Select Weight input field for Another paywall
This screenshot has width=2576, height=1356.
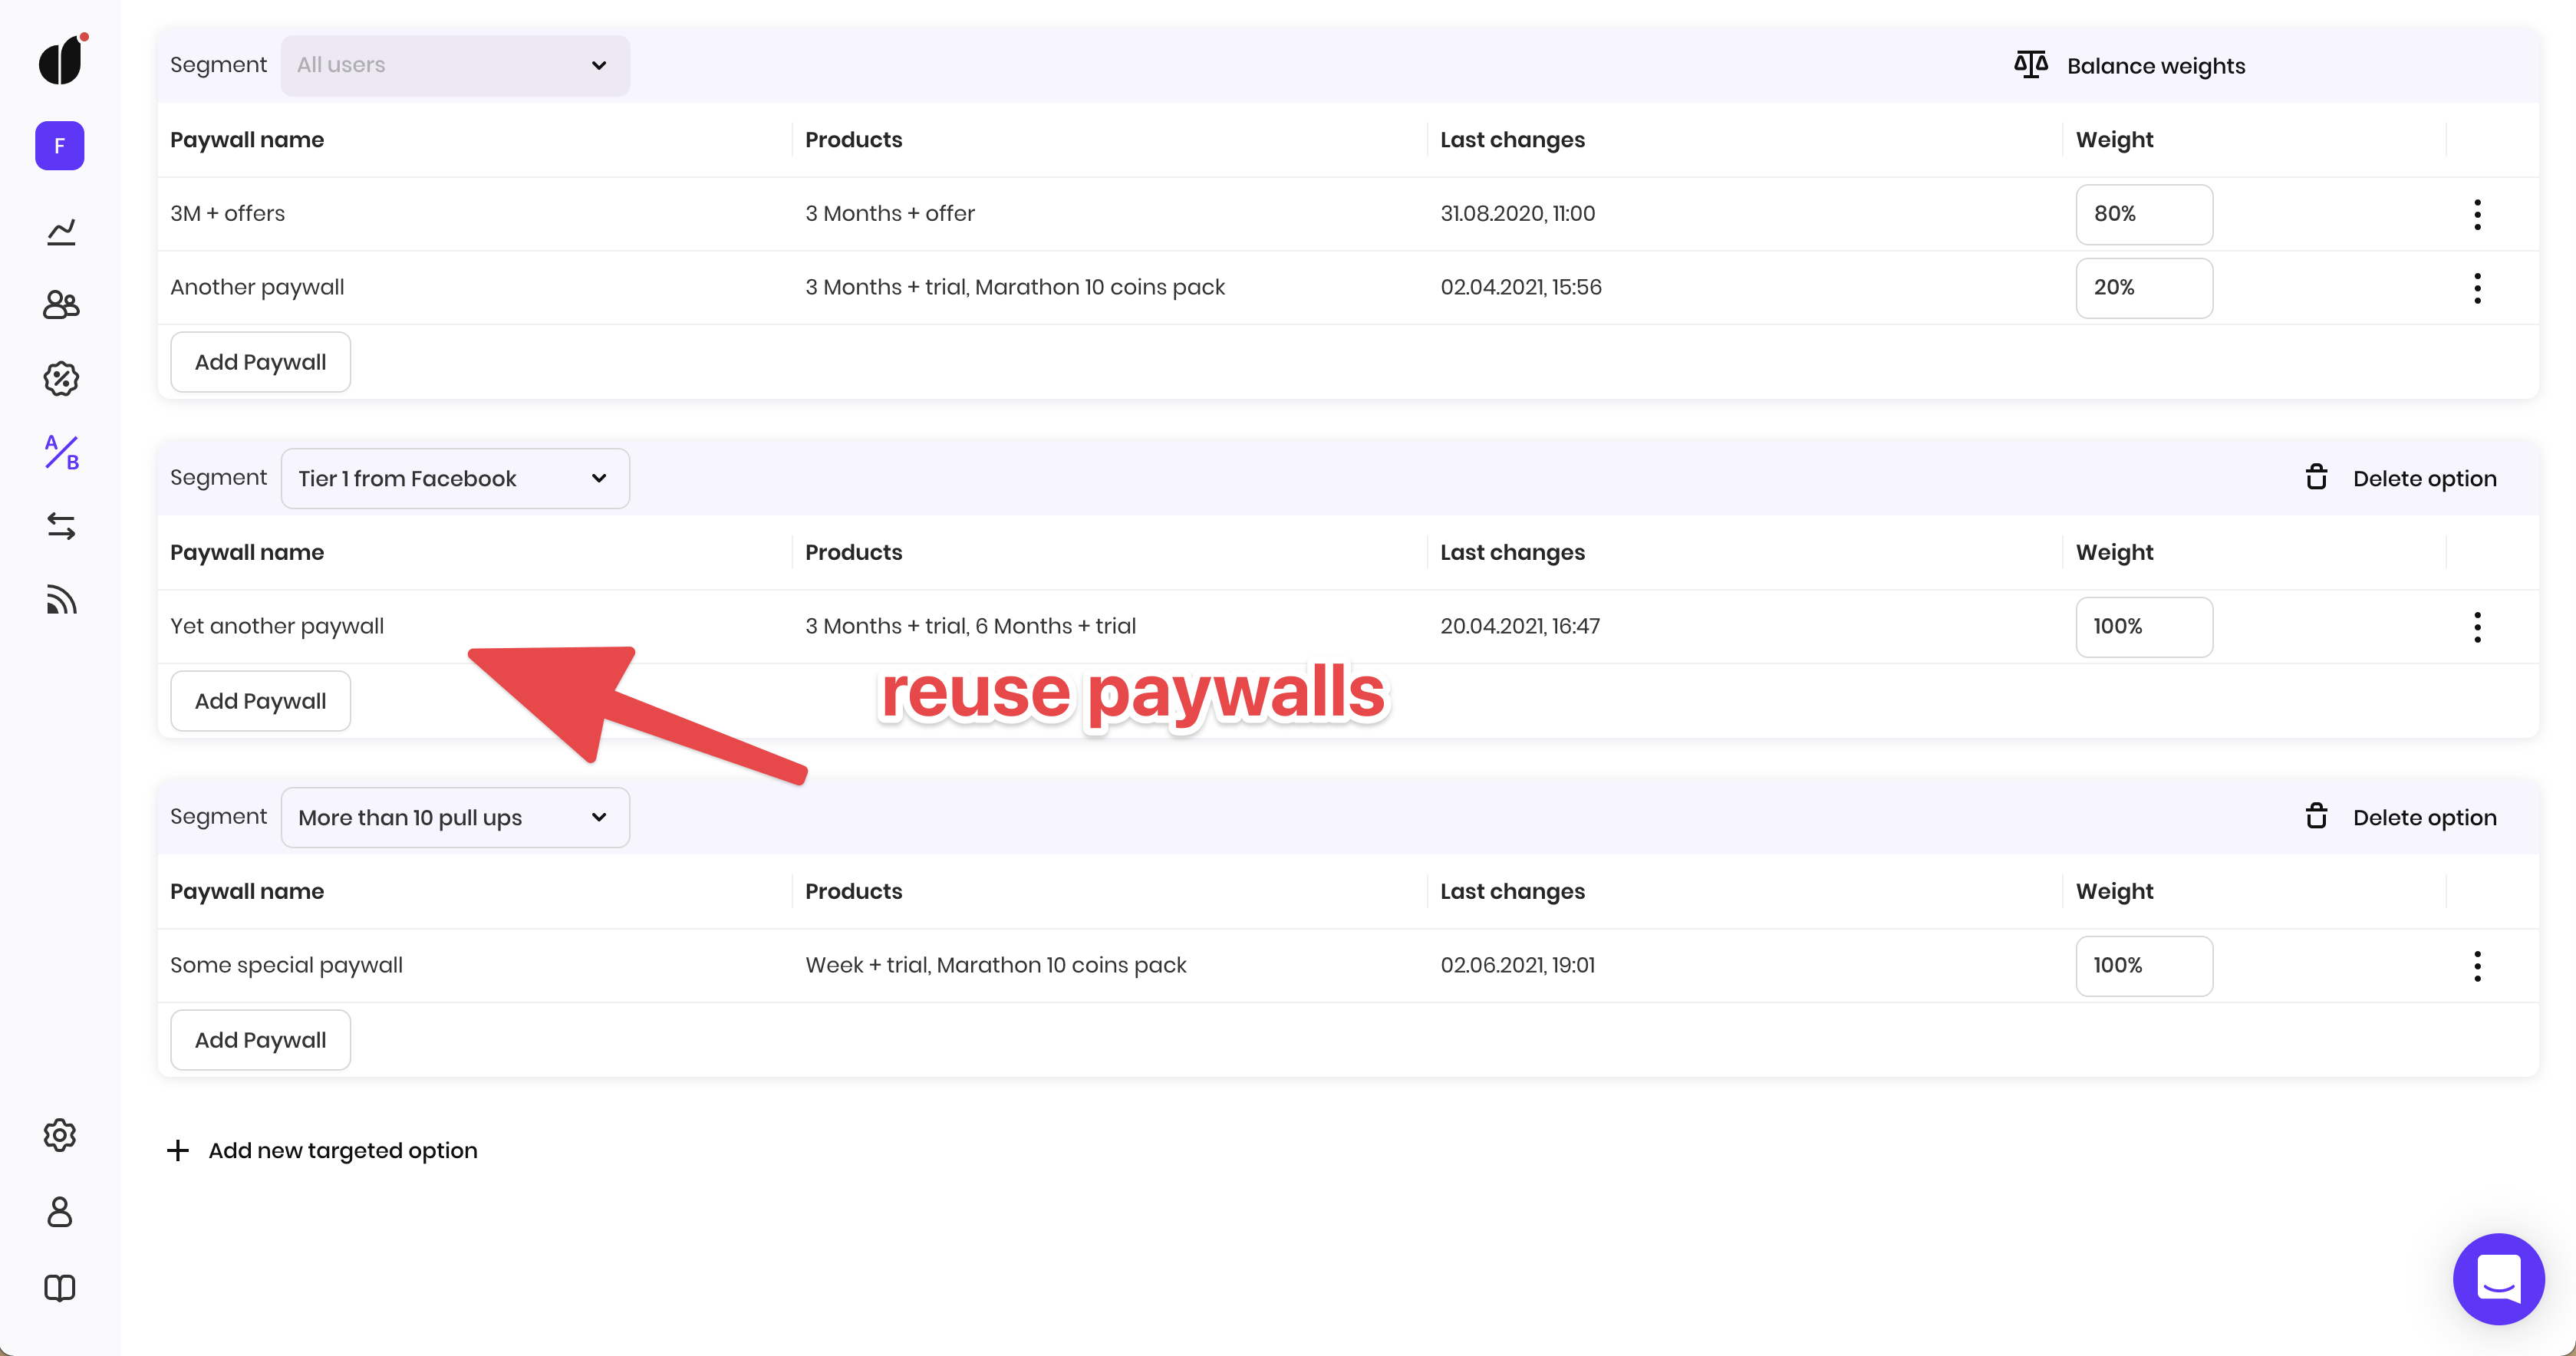click(2143, 286)
